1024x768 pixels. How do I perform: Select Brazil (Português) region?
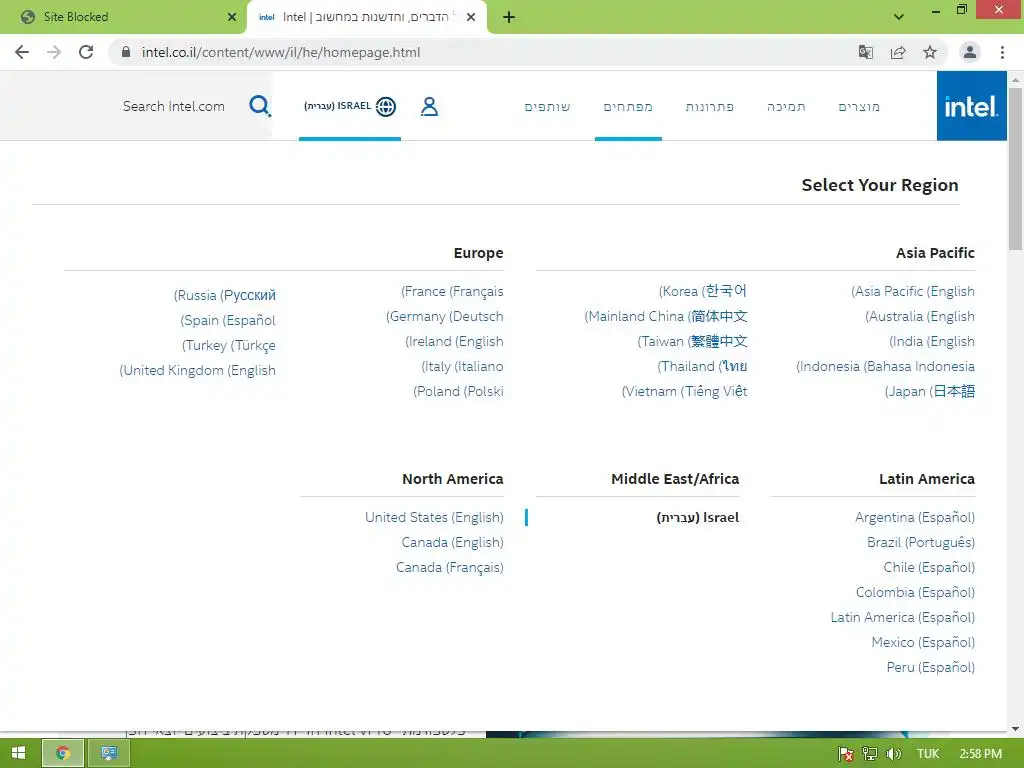(x=921, y=542)
